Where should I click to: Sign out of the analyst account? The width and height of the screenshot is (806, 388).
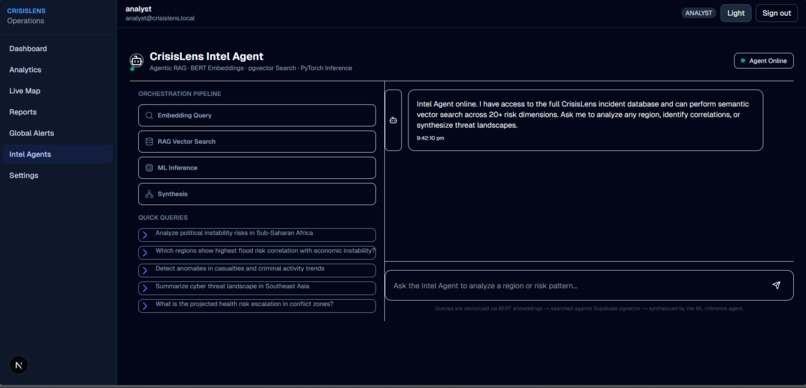[776, 13]
